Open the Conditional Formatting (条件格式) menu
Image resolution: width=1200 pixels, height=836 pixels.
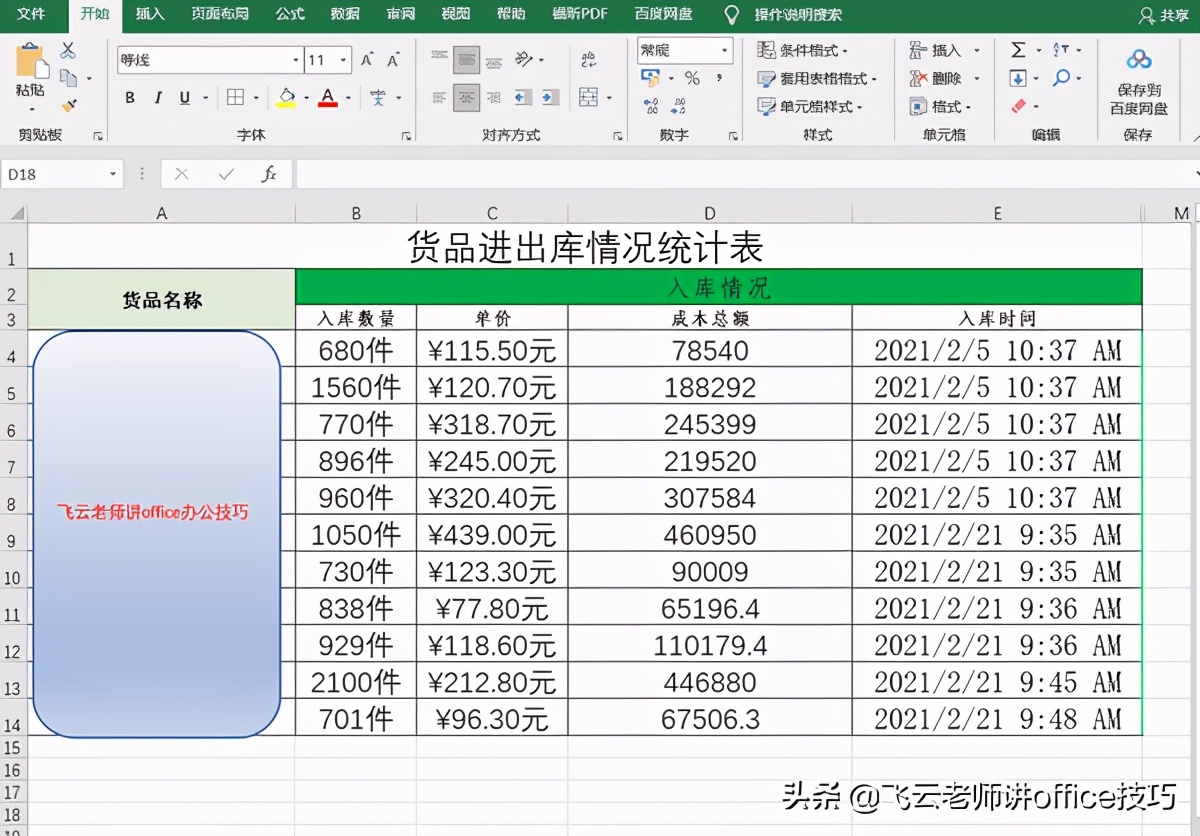click(x=802, y=50)
